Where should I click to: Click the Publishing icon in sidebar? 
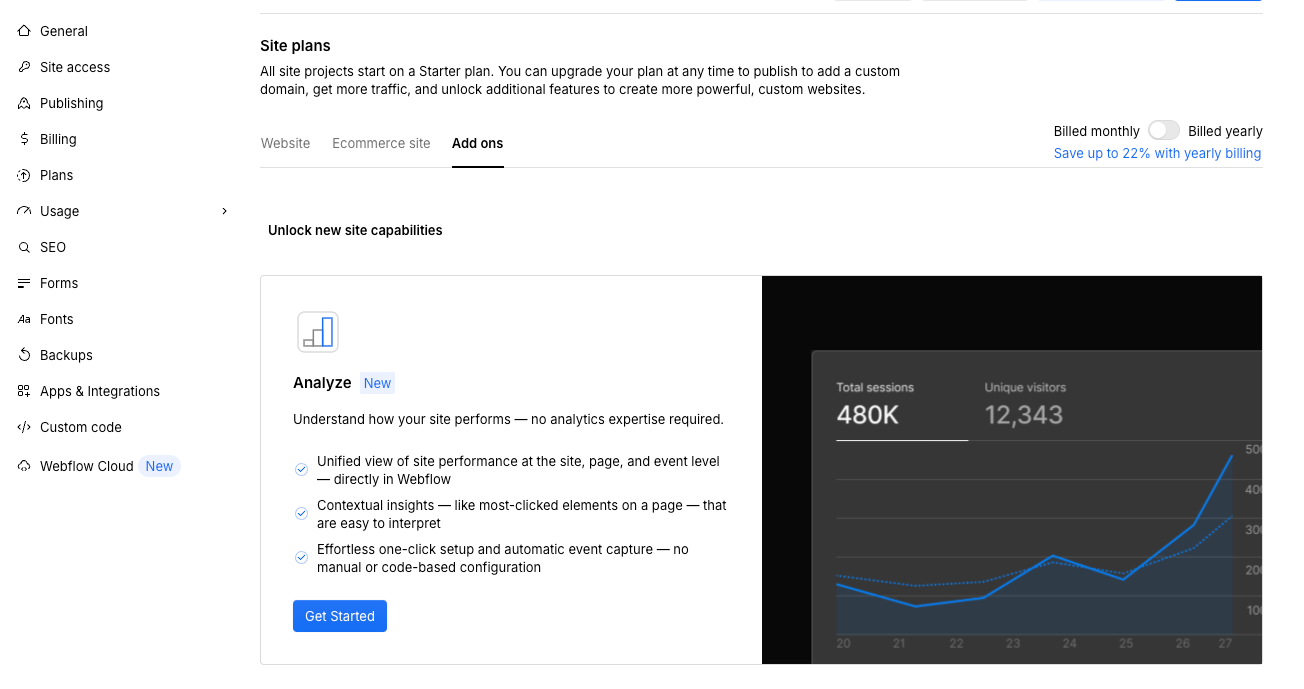24,103
